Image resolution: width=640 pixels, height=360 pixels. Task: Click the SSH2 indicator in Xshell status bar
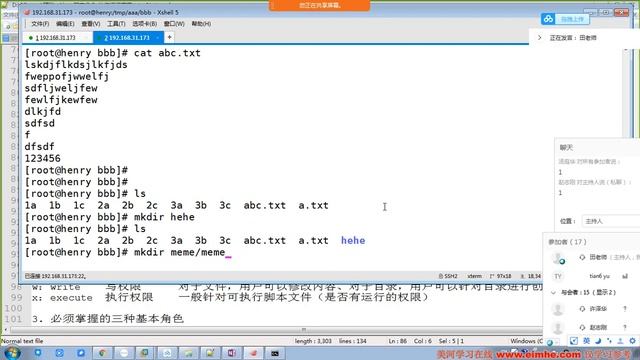tap(448, 276)
